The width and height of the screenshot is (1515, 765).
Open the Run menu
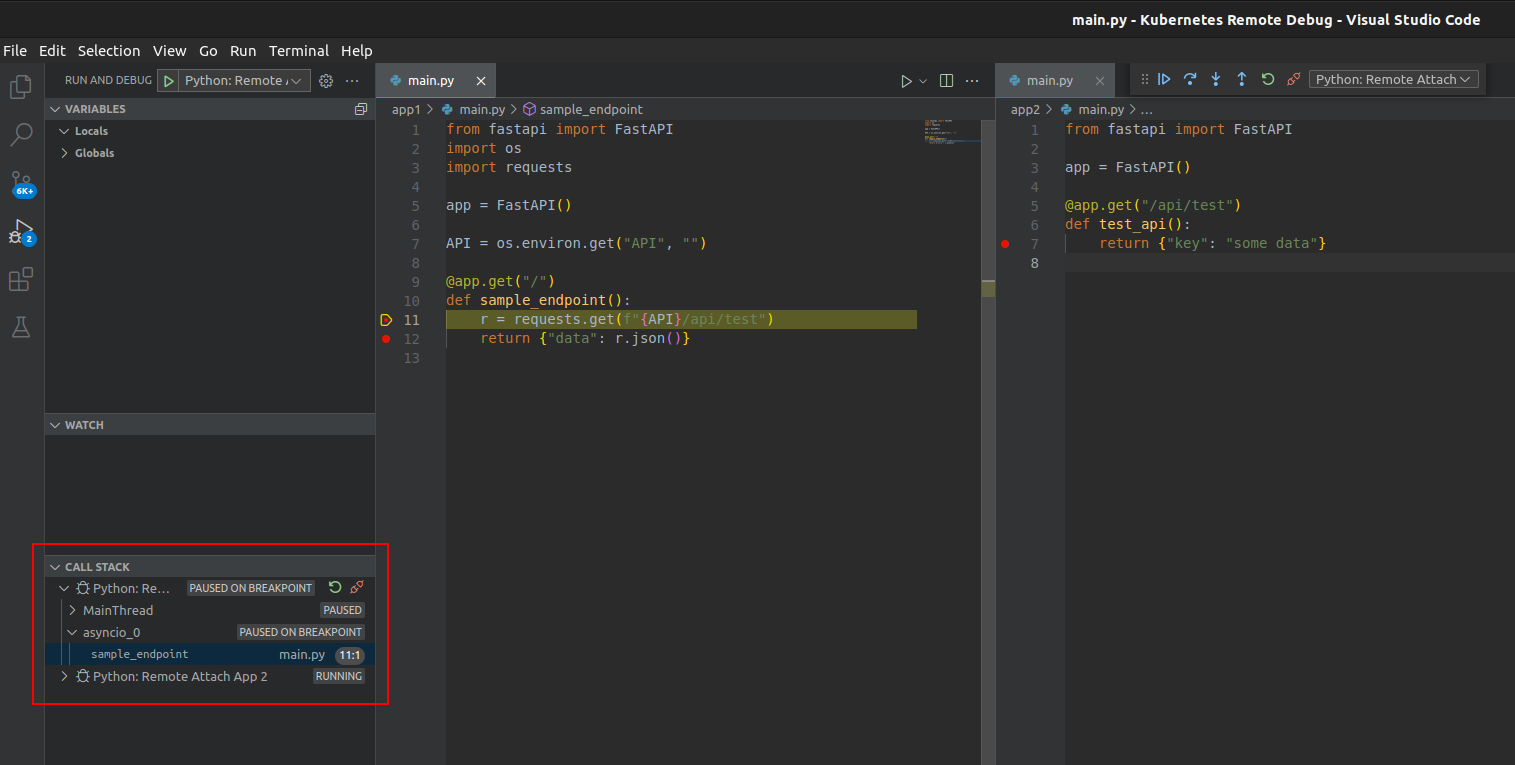pos(243,51)
